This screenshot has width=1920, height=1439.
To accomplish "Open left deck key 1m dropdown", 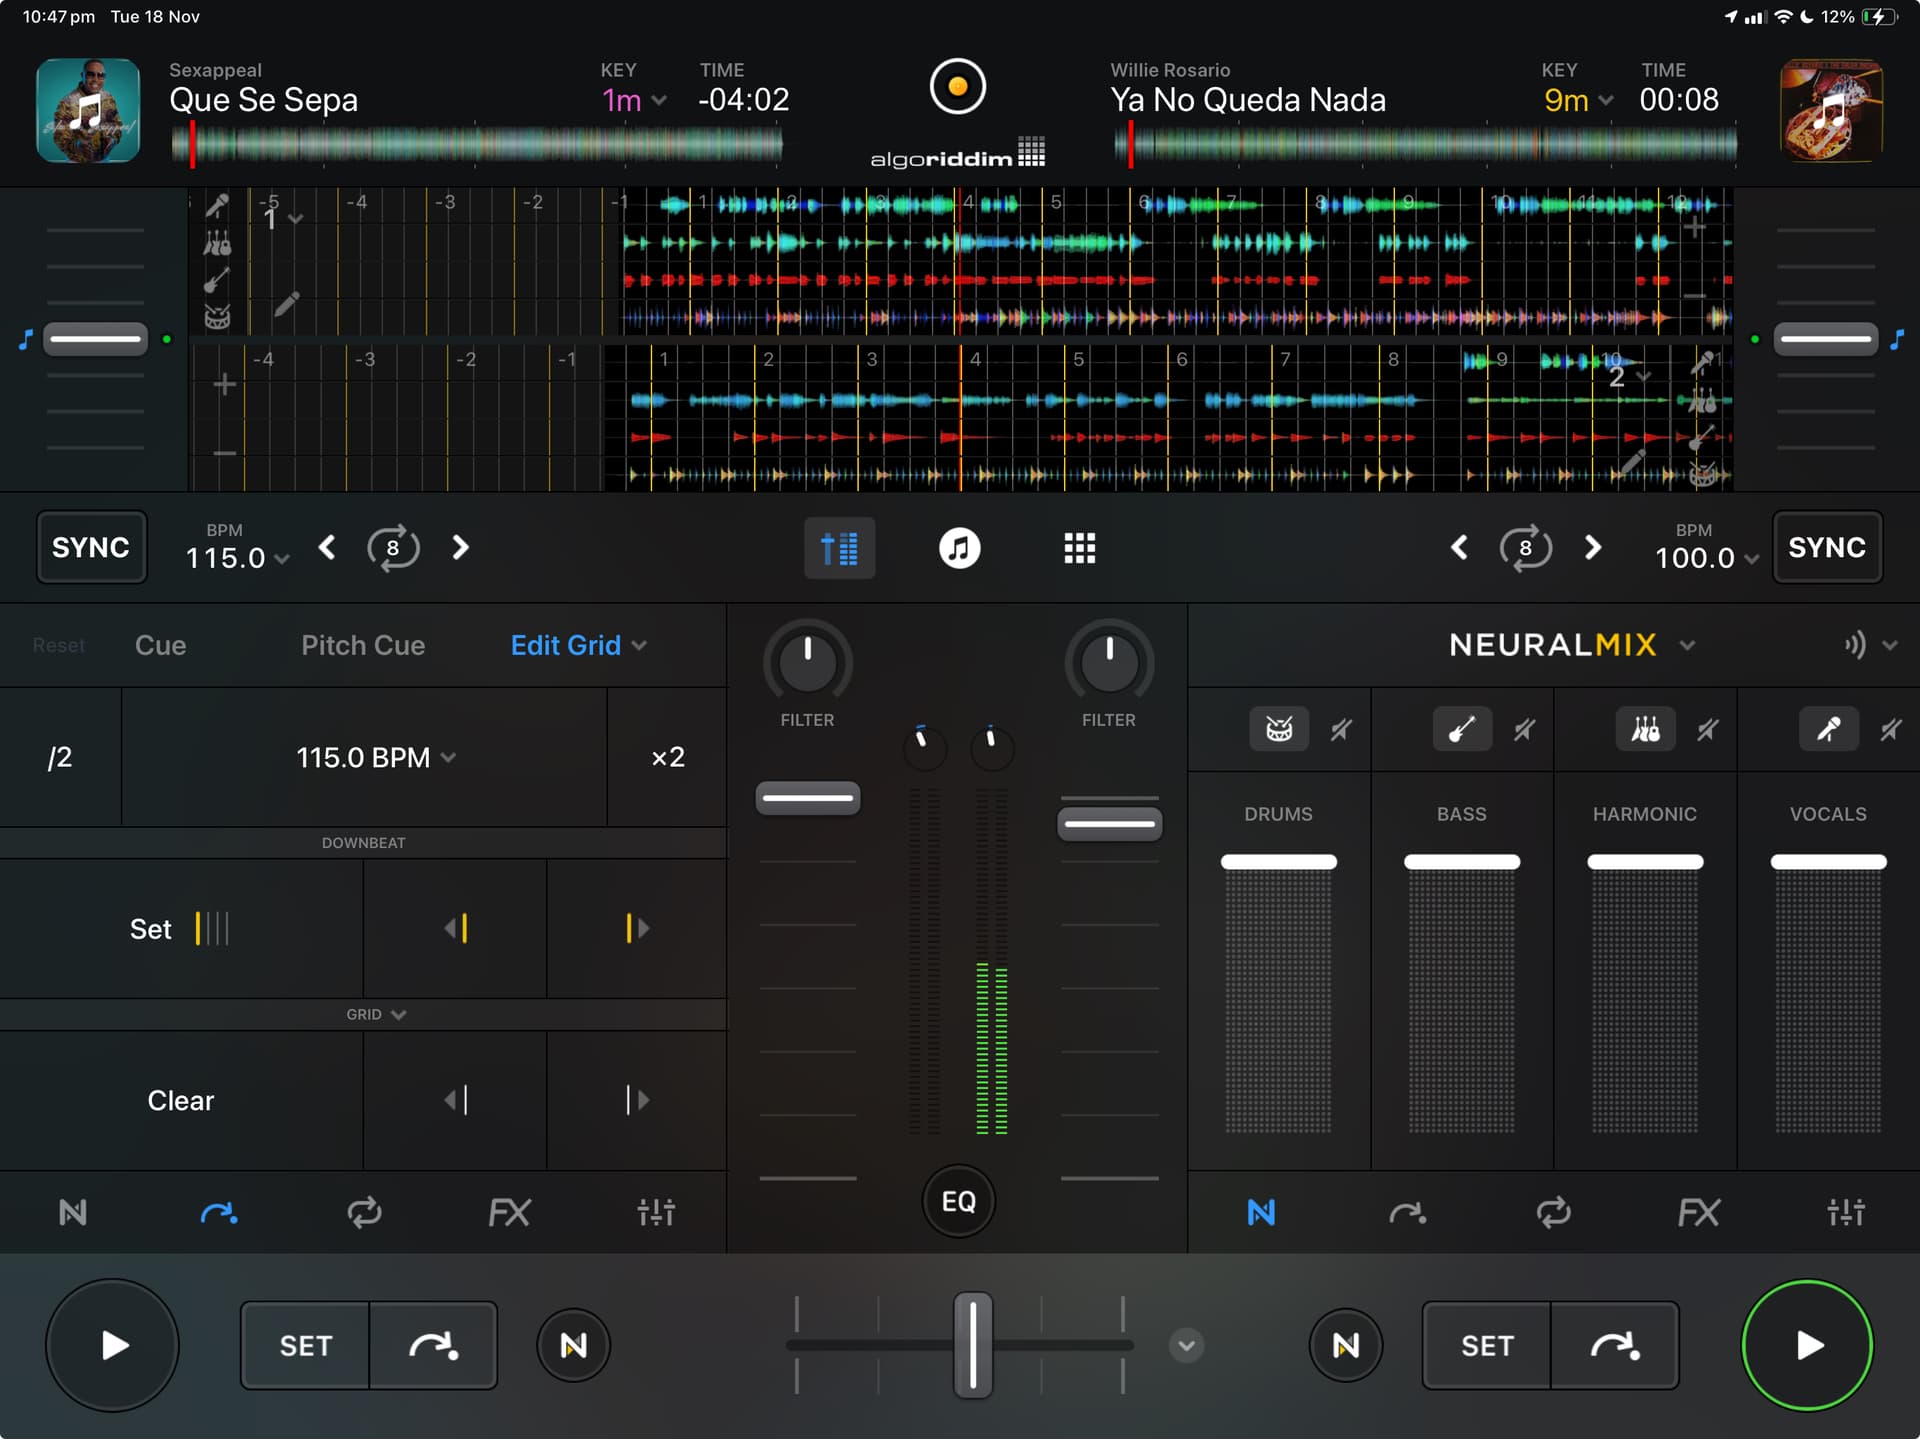I will tap(634, 100).
